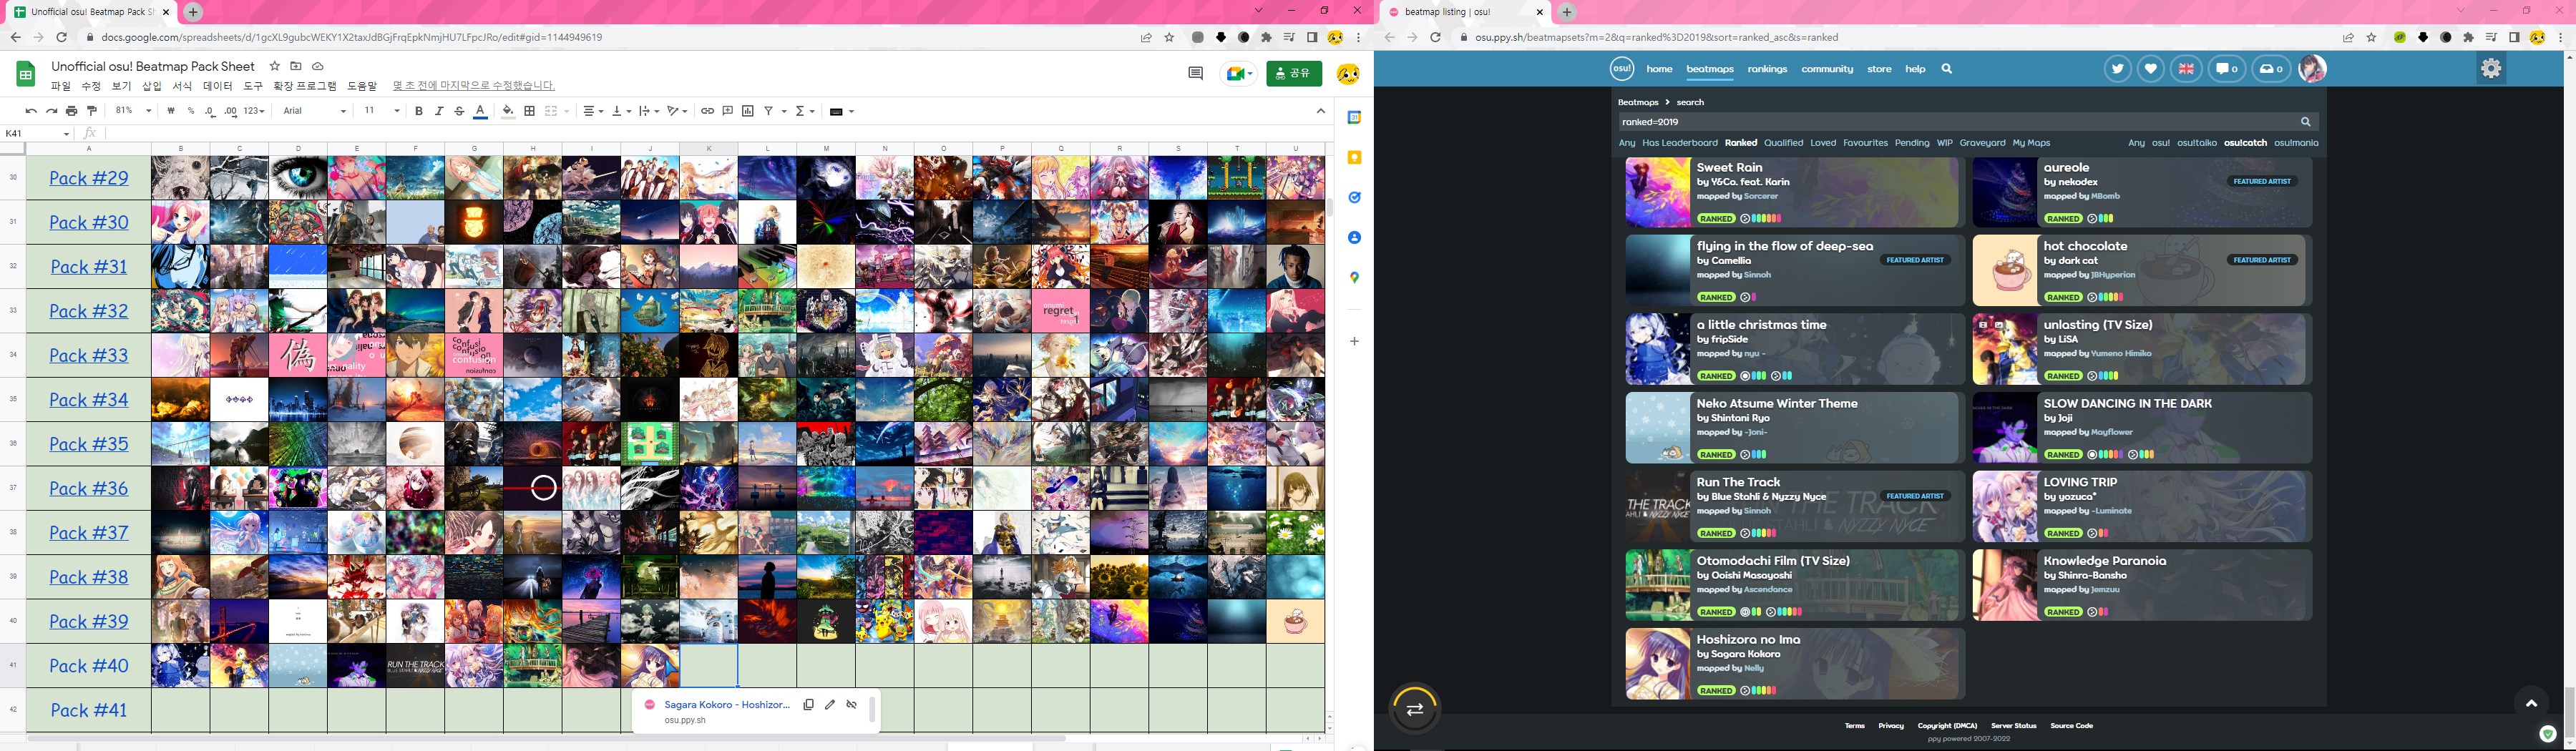Open osu! notifications inbox button

coord(2271,69)
